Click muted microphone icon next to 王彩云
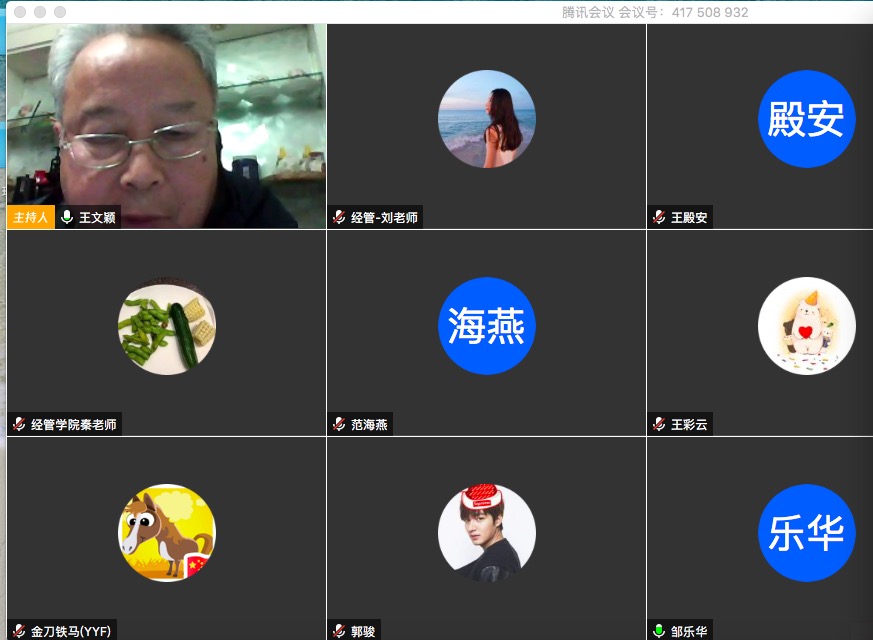 659,424
